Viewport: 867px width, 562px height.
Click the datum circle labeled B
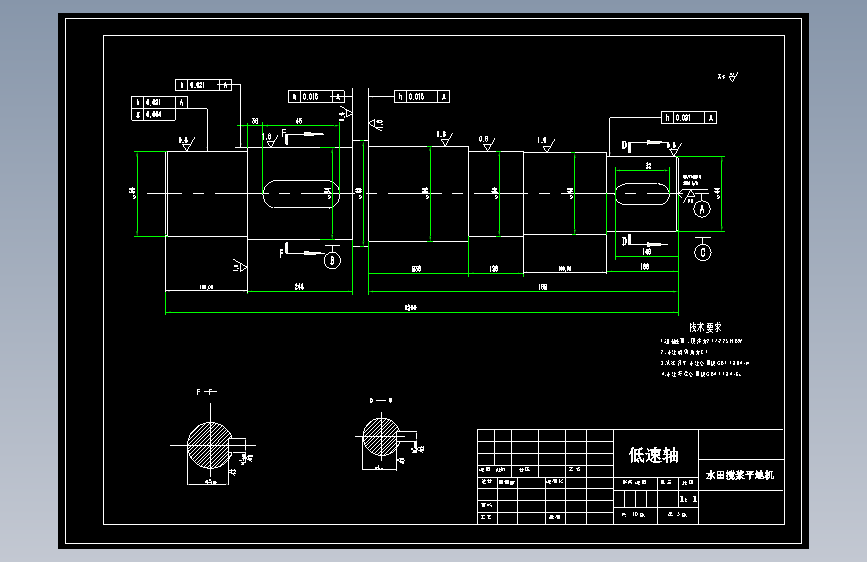coord(332,260)
